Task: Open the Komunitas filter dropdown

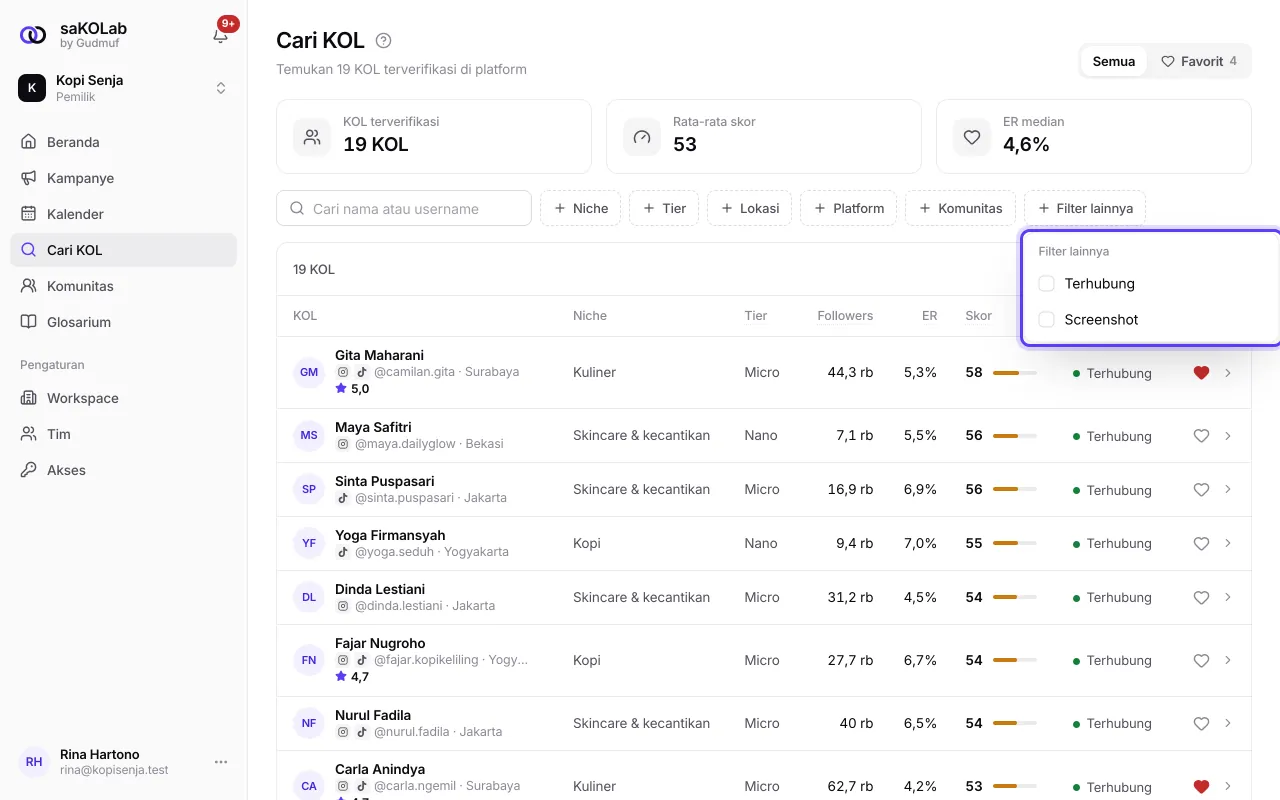Action: (x=960, y=208)
